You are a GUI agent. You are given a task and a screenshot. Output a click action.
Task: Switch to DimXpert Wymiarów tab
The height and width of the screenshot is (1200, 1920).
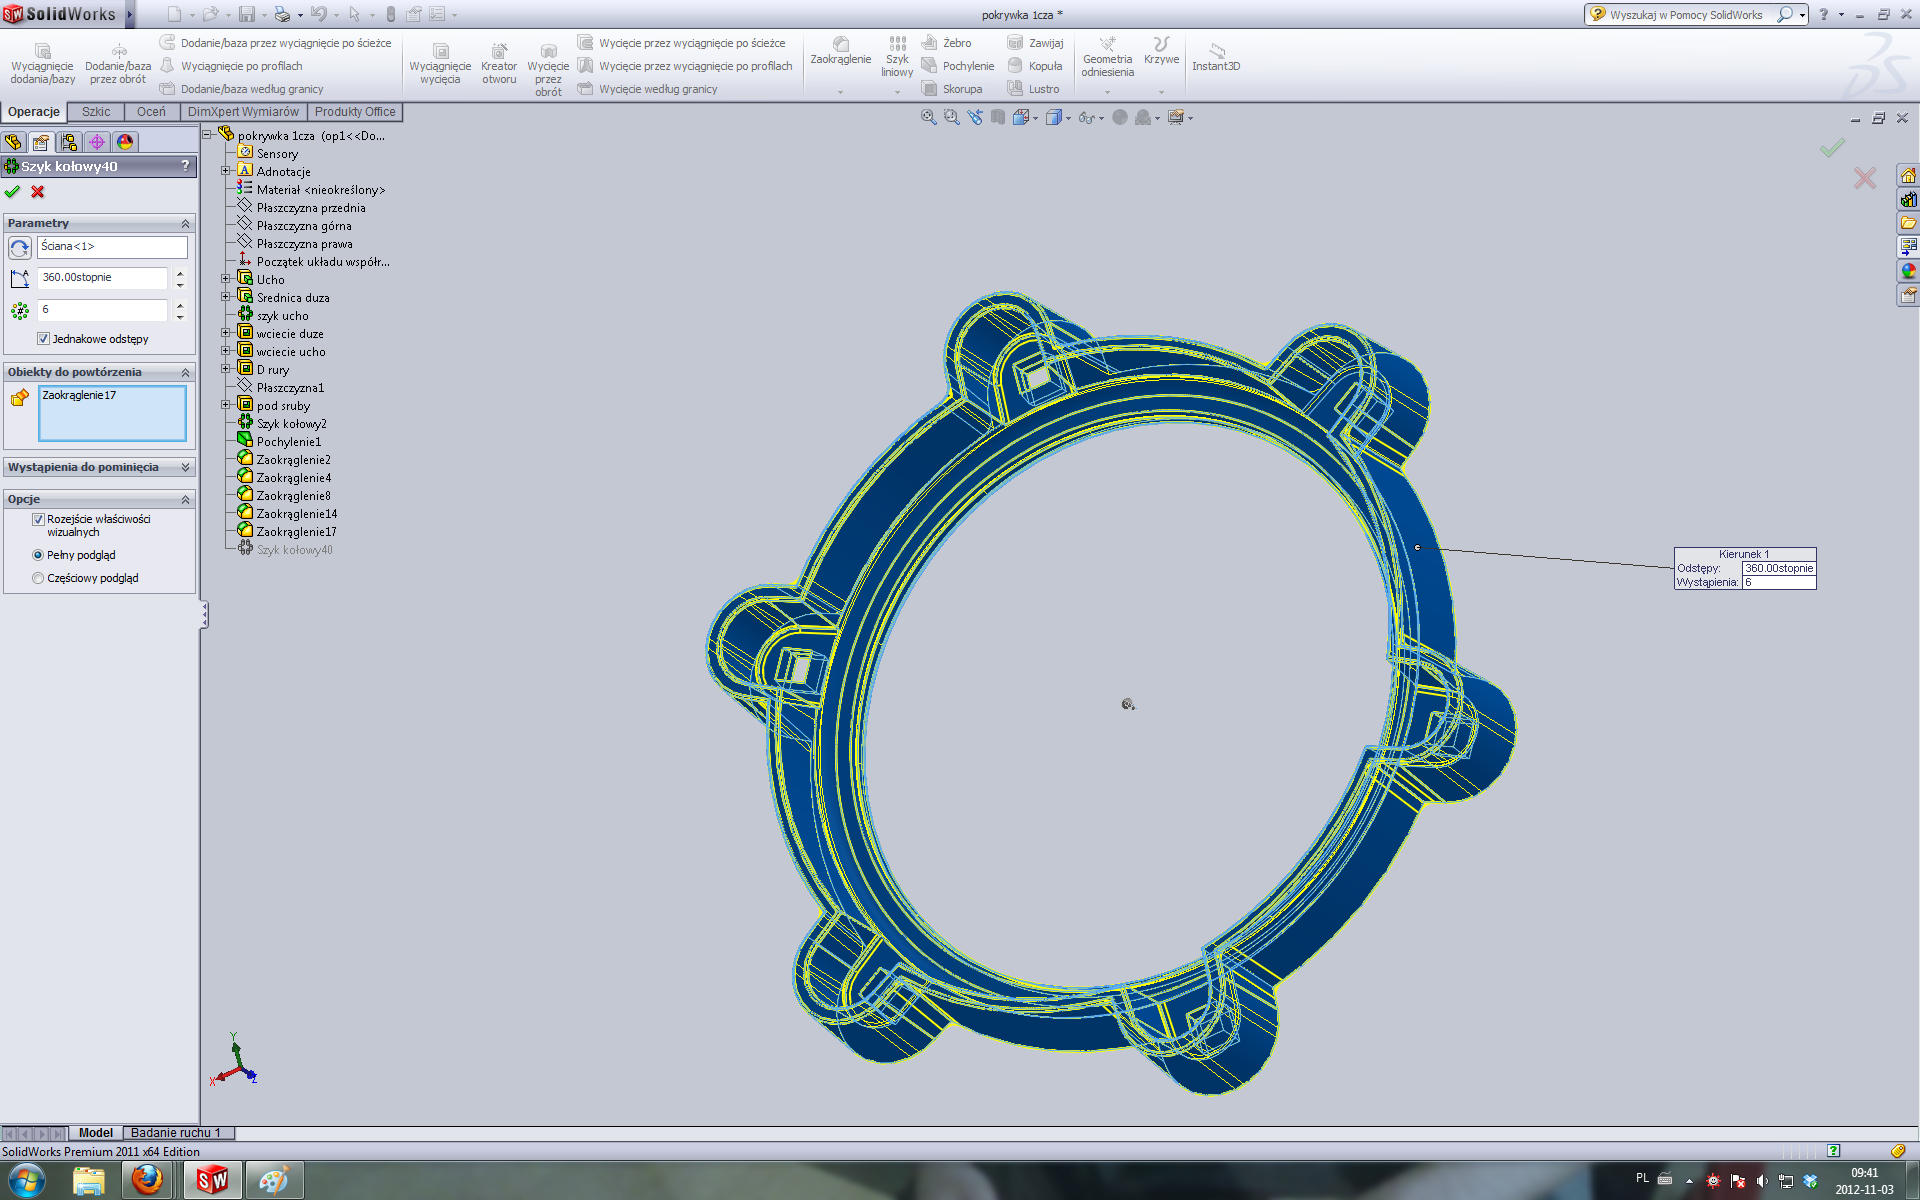243,112
